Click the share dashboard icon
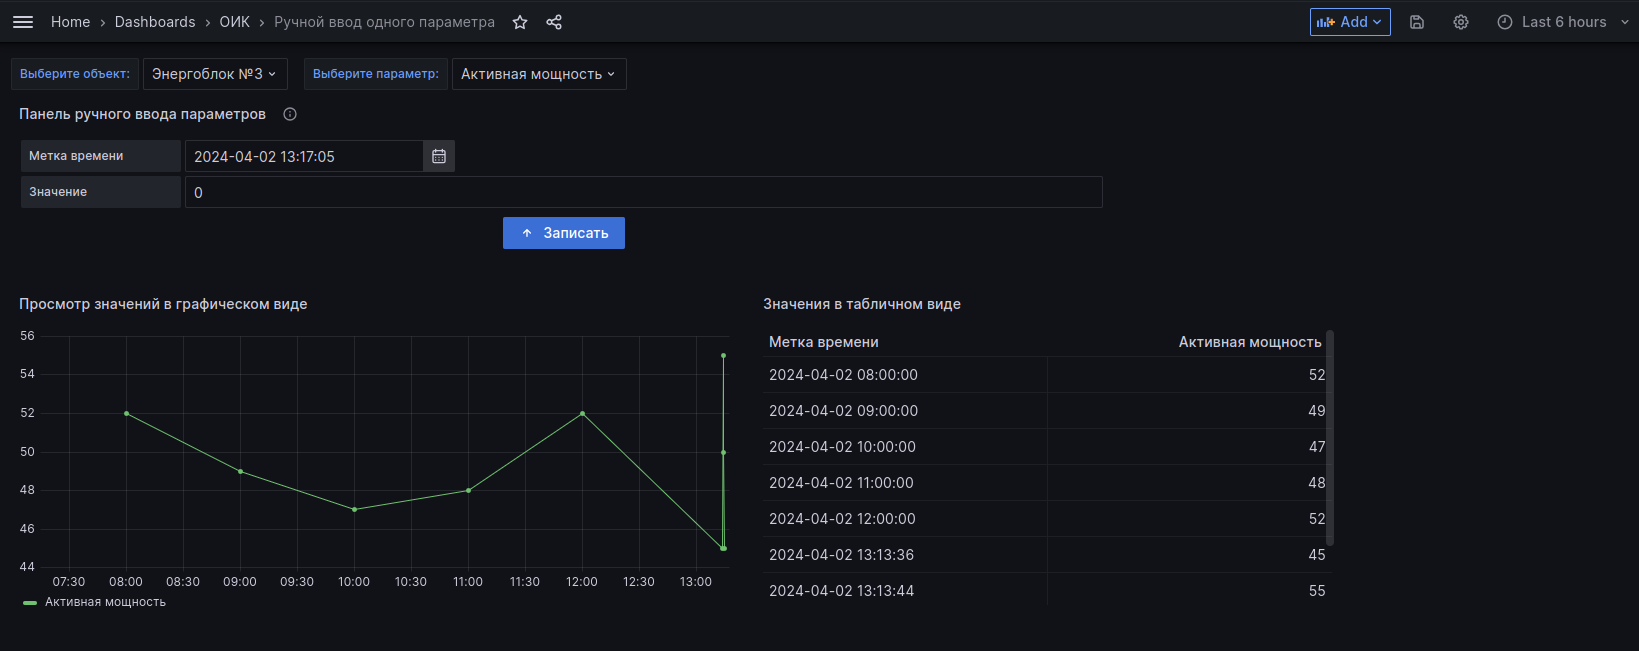Image resolution: width=1639 pixels, height=651 pixels. (x=554, y=22)
